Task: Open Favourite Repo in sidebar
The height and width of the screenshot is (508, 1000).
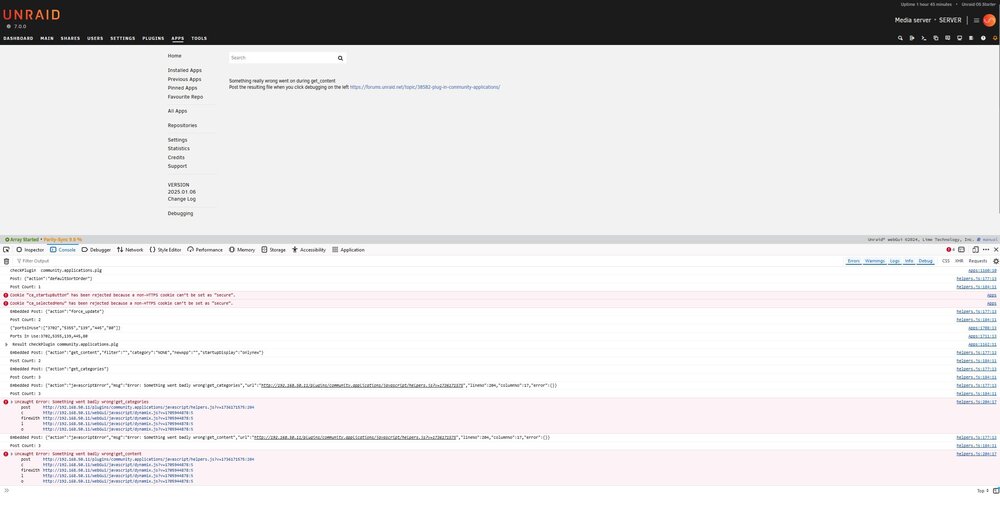Action: 185,97
